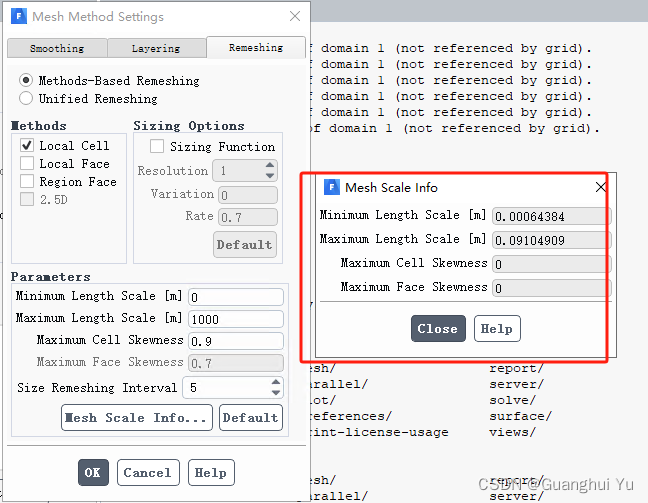648x503 pixels.
Task: Click console text 'solve/'
Action: [512, 400]
